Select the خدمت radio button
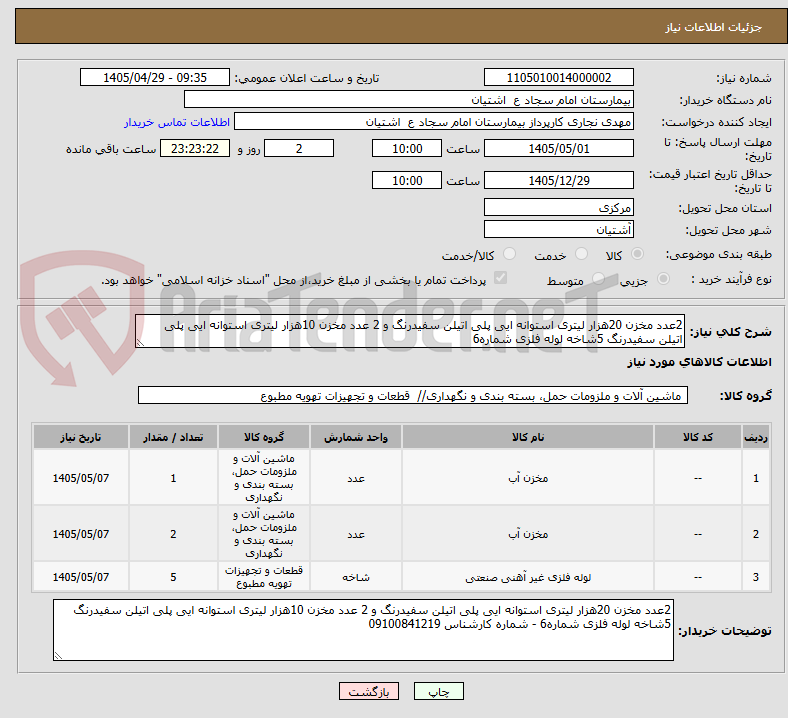 coord(581,254)
